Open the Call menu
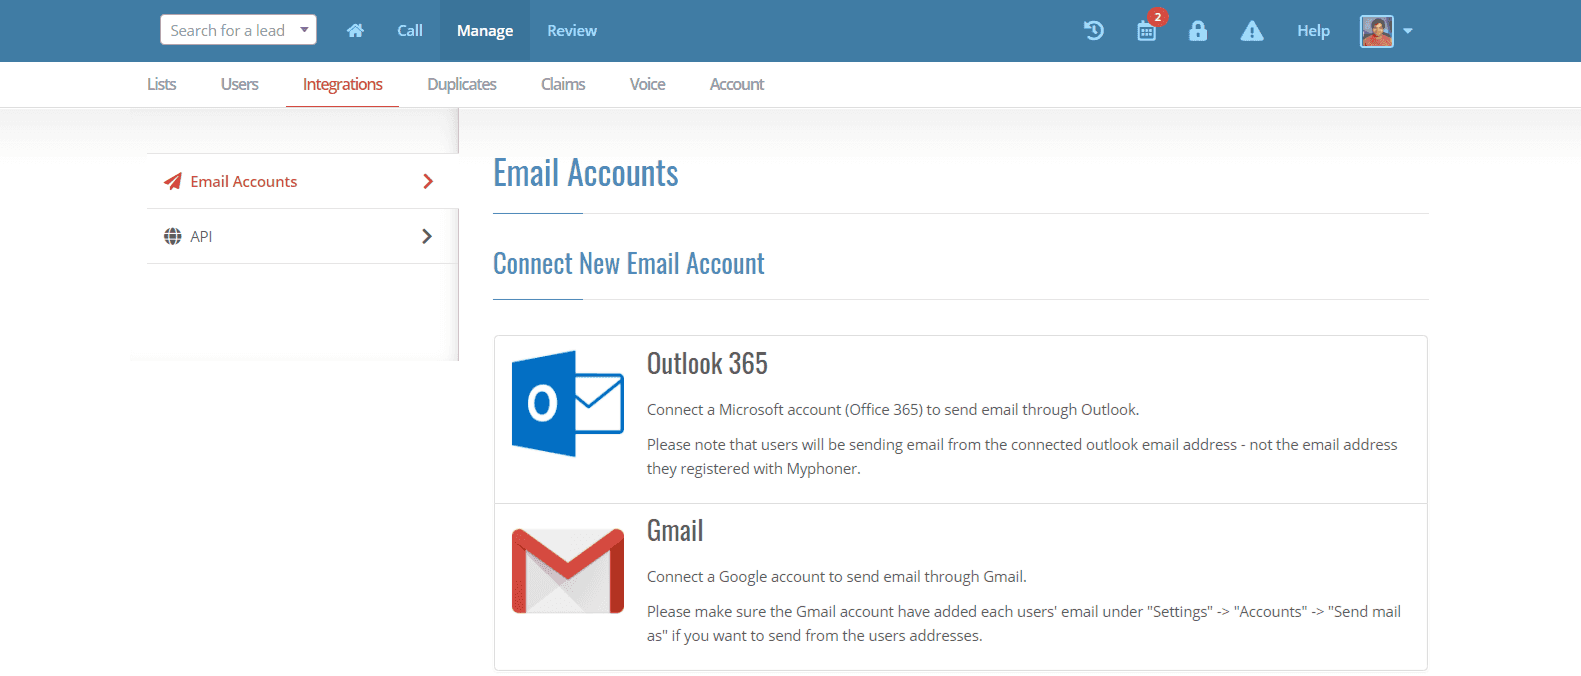The image size is (1581, 676). pos(410,31)
